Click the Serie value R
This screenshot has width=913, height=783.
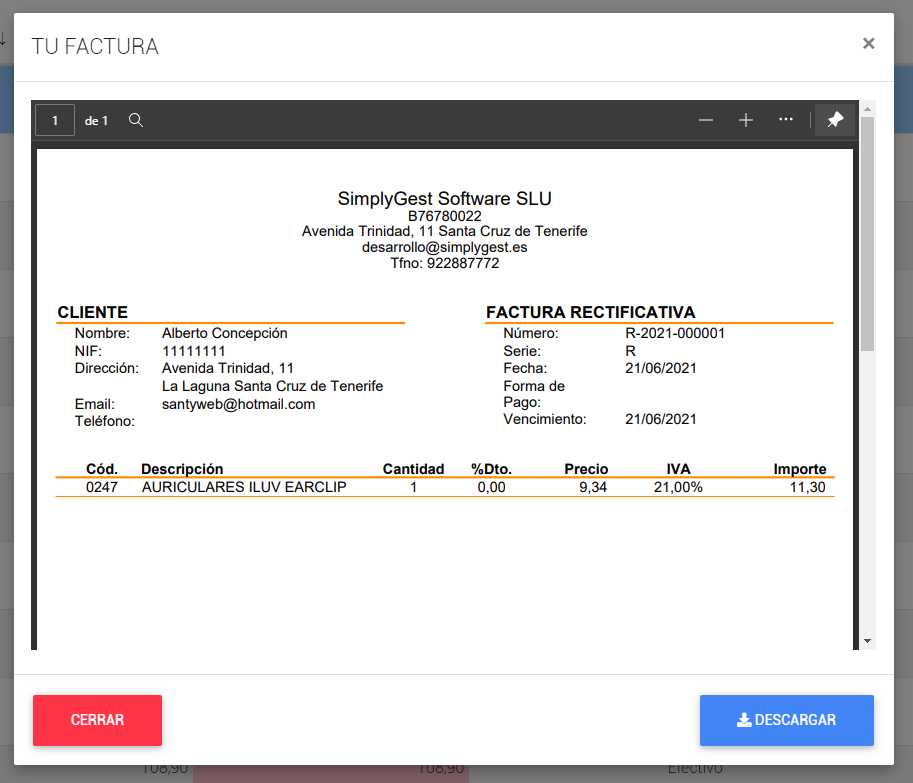click(631, 351)
